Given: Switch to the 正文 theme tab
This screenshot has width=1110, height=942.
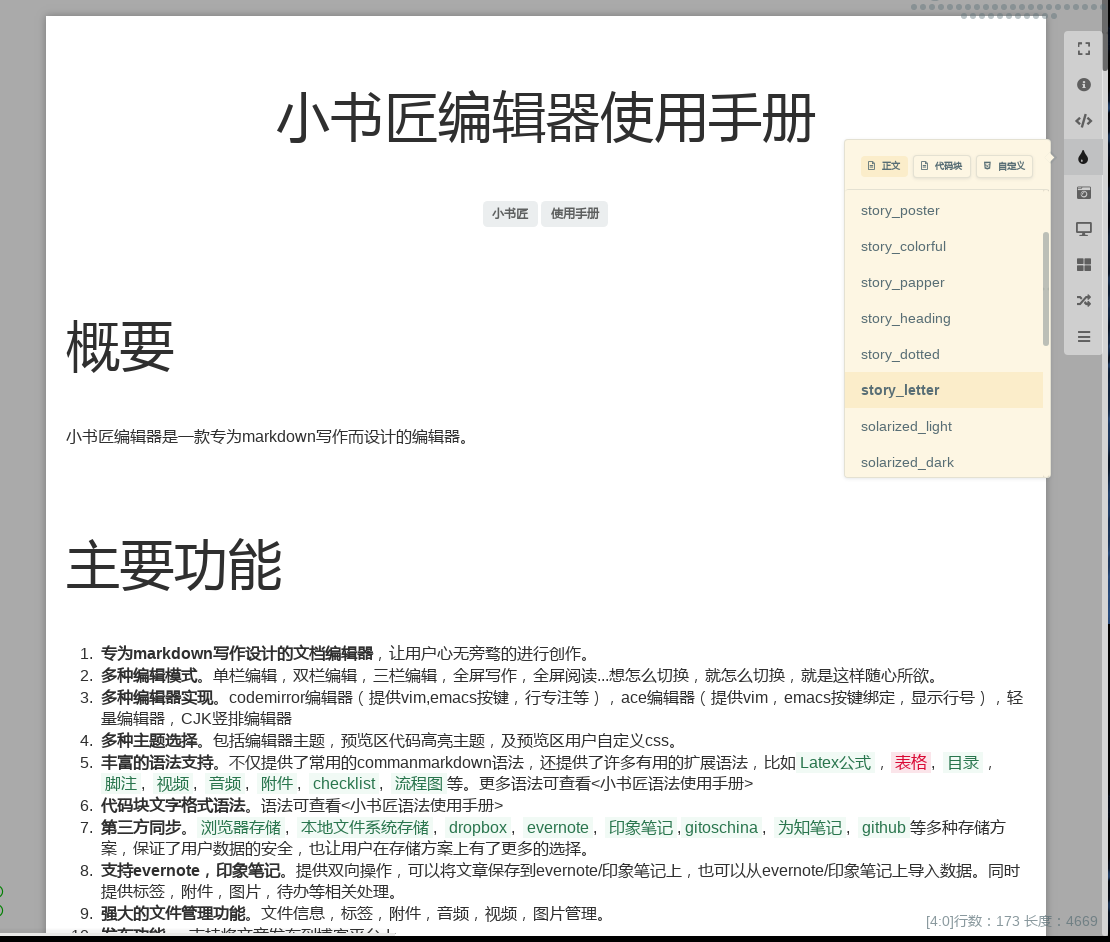Looking at the screenshot, I should (883, 166).
